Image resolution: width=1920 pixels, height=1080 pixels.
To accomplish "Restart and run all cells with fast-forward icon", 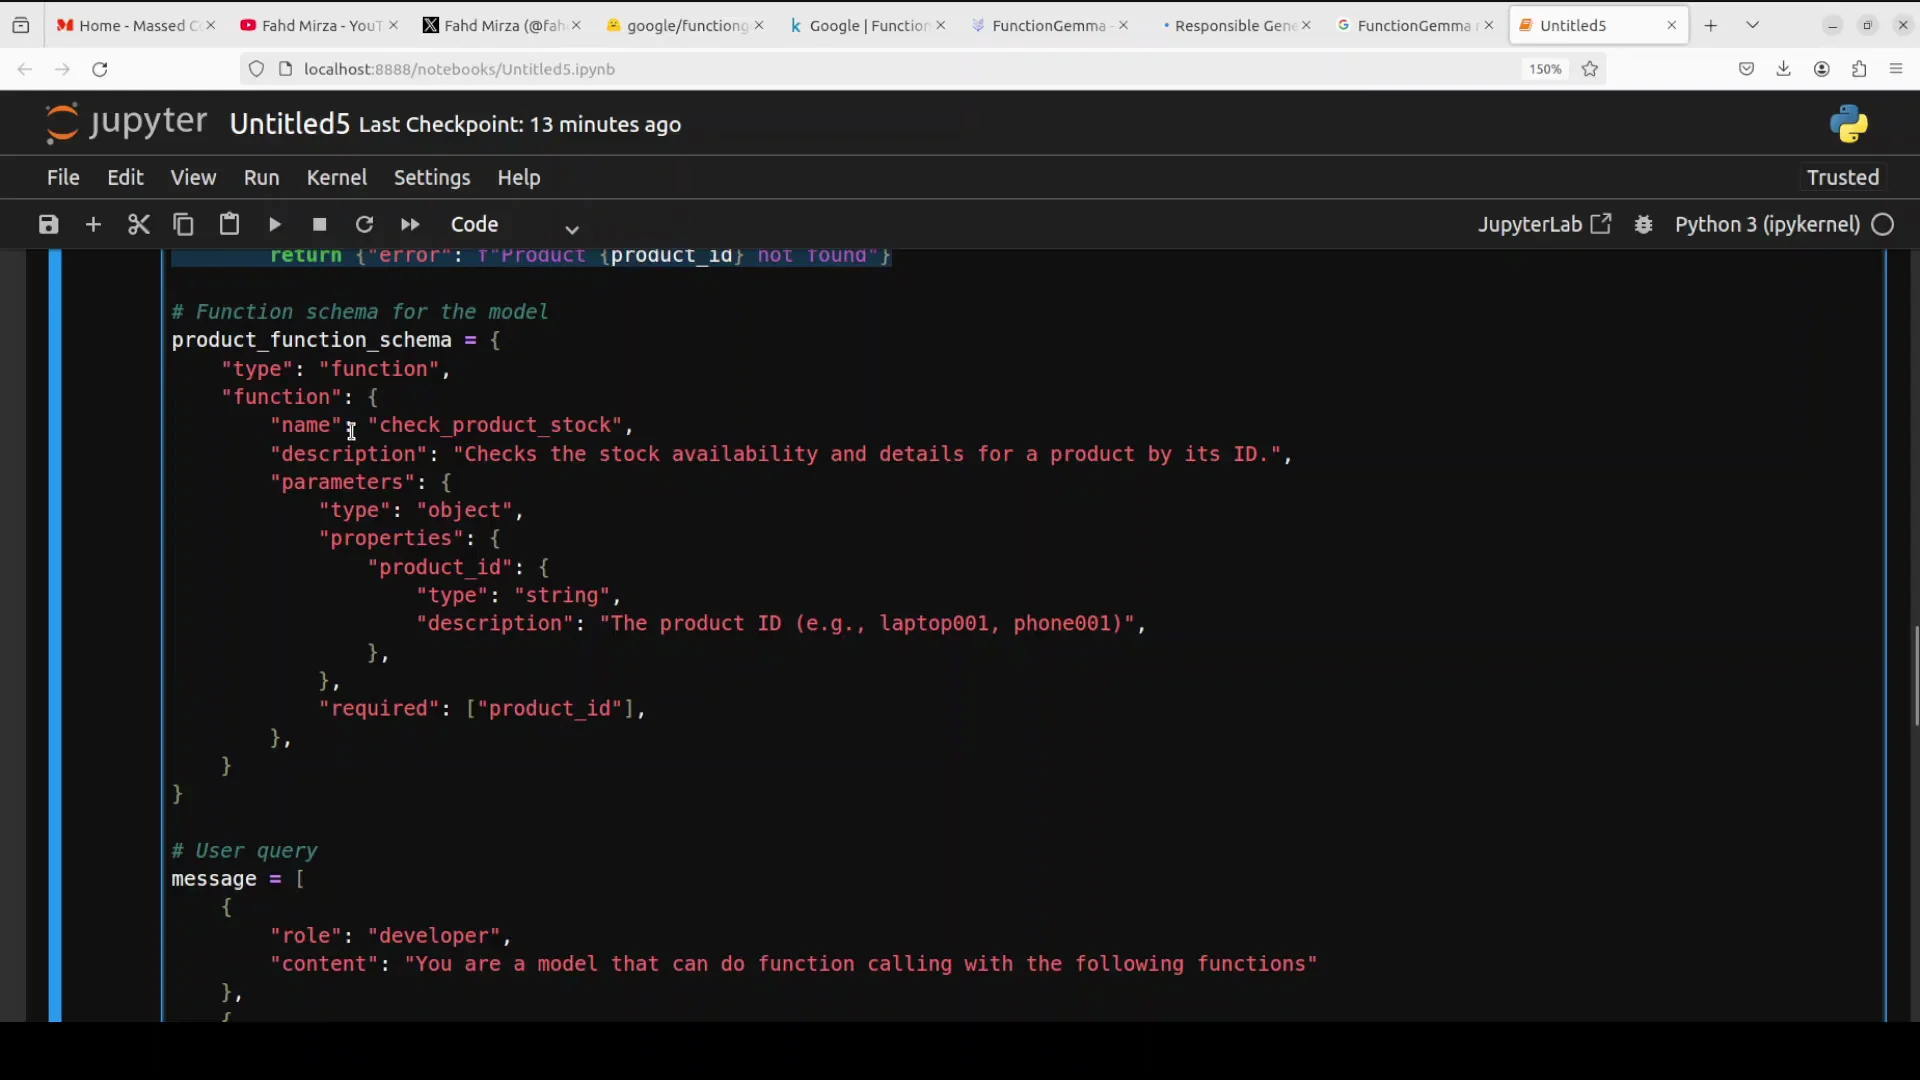I will [x=409, y=224].
